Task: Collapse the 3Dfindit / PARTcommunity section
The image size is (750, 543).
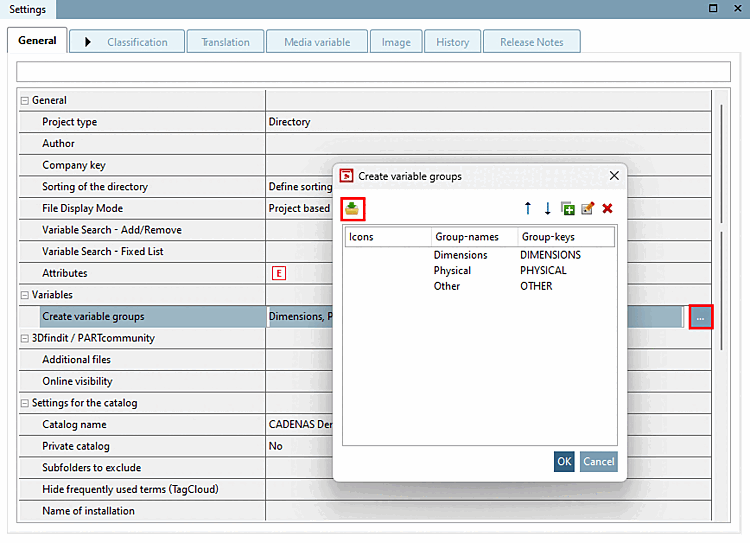Action: 24,339
